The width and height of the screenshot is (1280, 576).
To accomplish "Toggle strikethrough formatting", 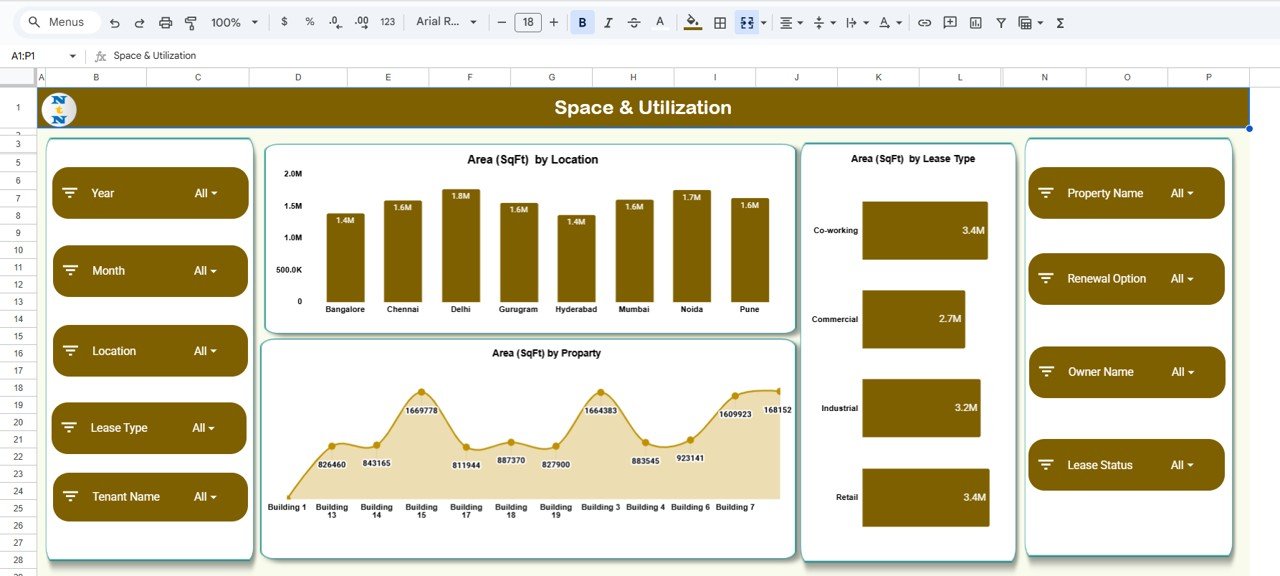I will pyautogui.click(x=634, y=22).
